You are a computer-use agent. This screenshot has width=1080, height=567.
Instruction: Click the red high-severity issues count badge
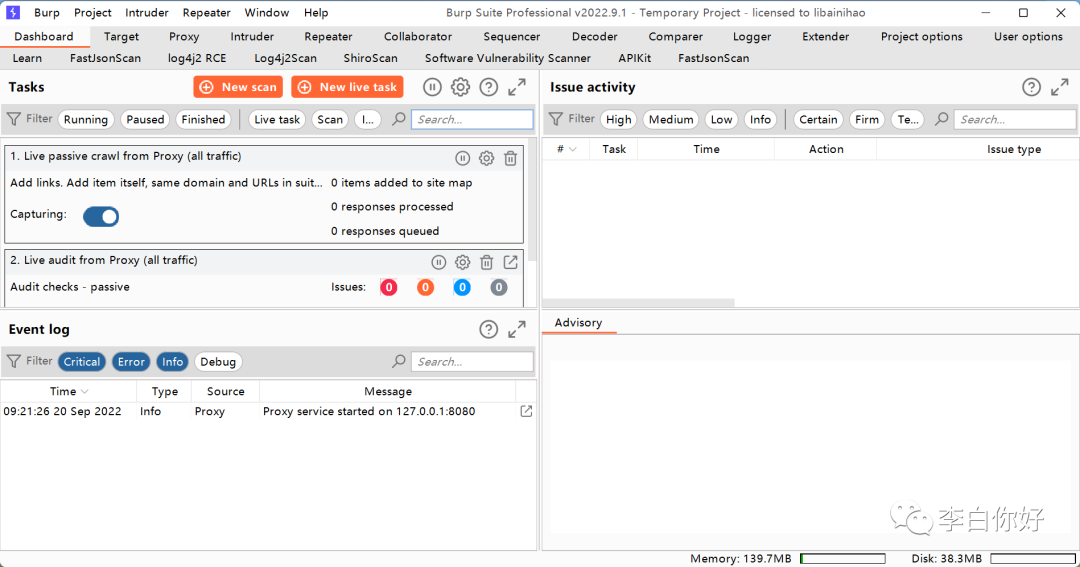click(x=388, y=287)
